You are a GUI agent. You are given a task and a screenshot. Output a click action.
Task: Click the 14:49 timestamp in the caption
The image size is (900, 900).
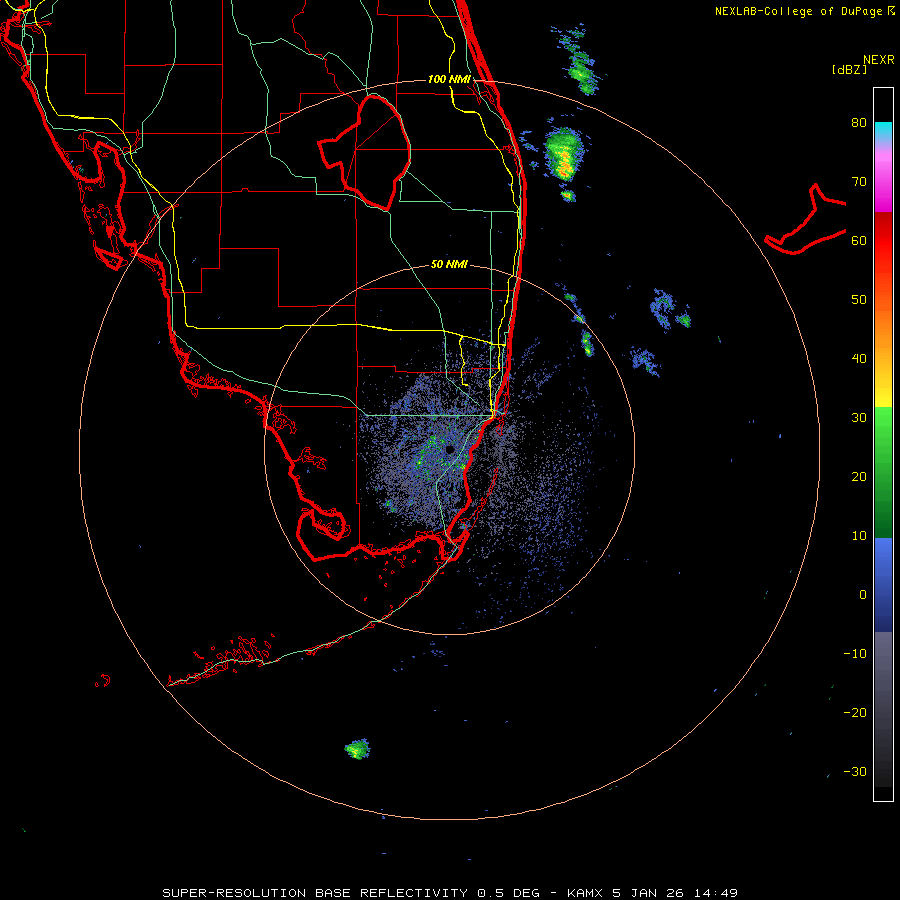[715, 893]
